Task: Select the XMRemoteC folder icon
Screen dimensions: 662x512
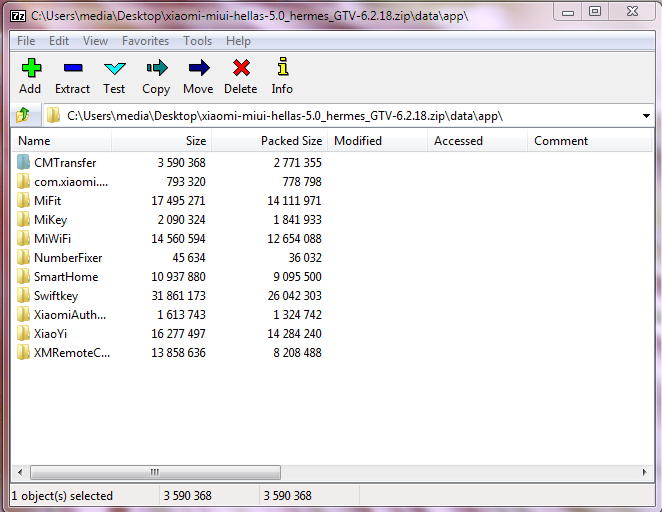Action: [x=24, y=352]
